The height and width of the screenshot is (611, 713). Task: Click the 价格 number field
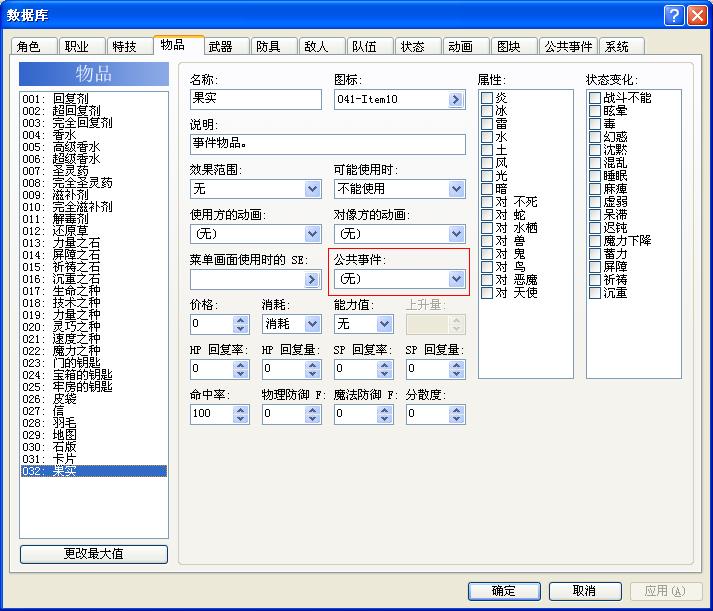click(212, 324)
